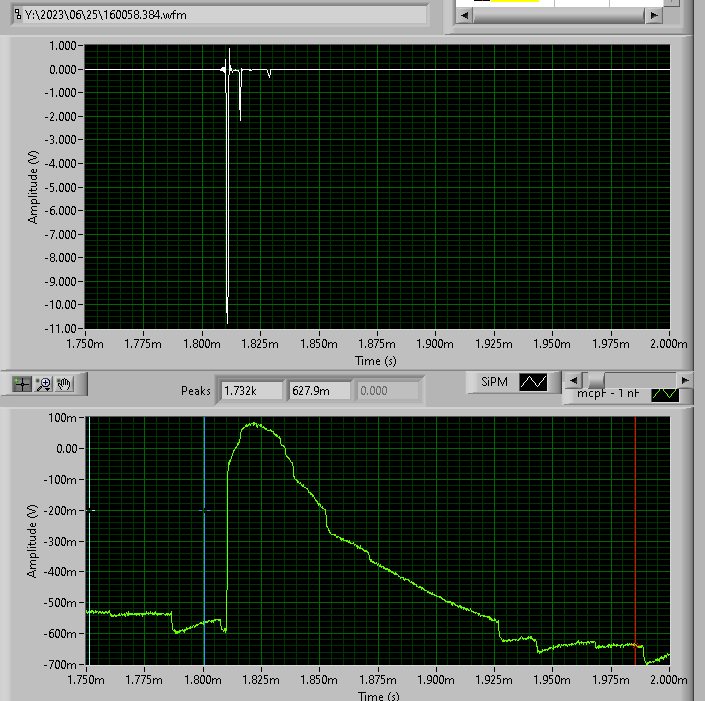Click left arrow of top horizontal scrollbar

[x=464, y=15]
